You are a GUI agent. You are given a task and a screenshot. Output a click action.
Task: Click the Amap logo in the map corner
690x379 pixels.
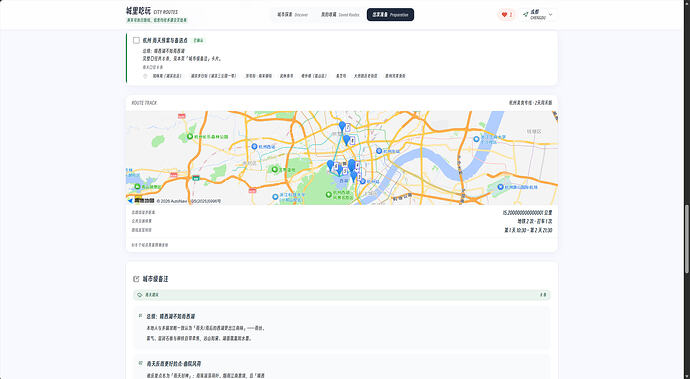(x=141, y=201)
